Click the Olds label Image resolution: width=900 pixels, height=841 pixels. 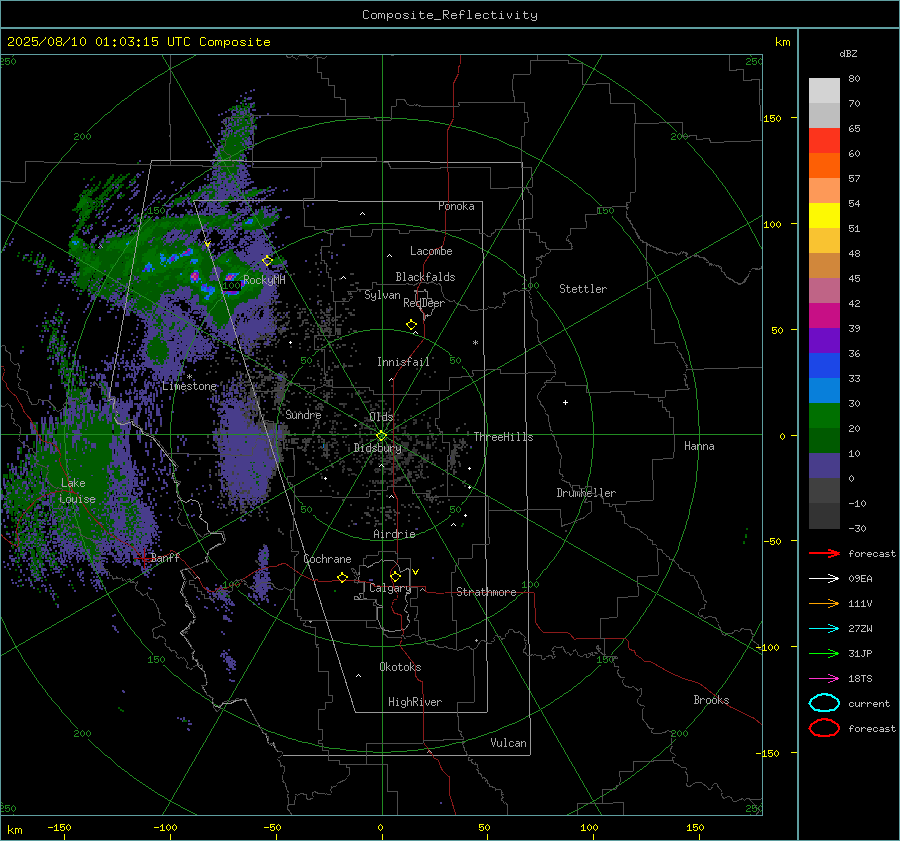click(381, 416)
